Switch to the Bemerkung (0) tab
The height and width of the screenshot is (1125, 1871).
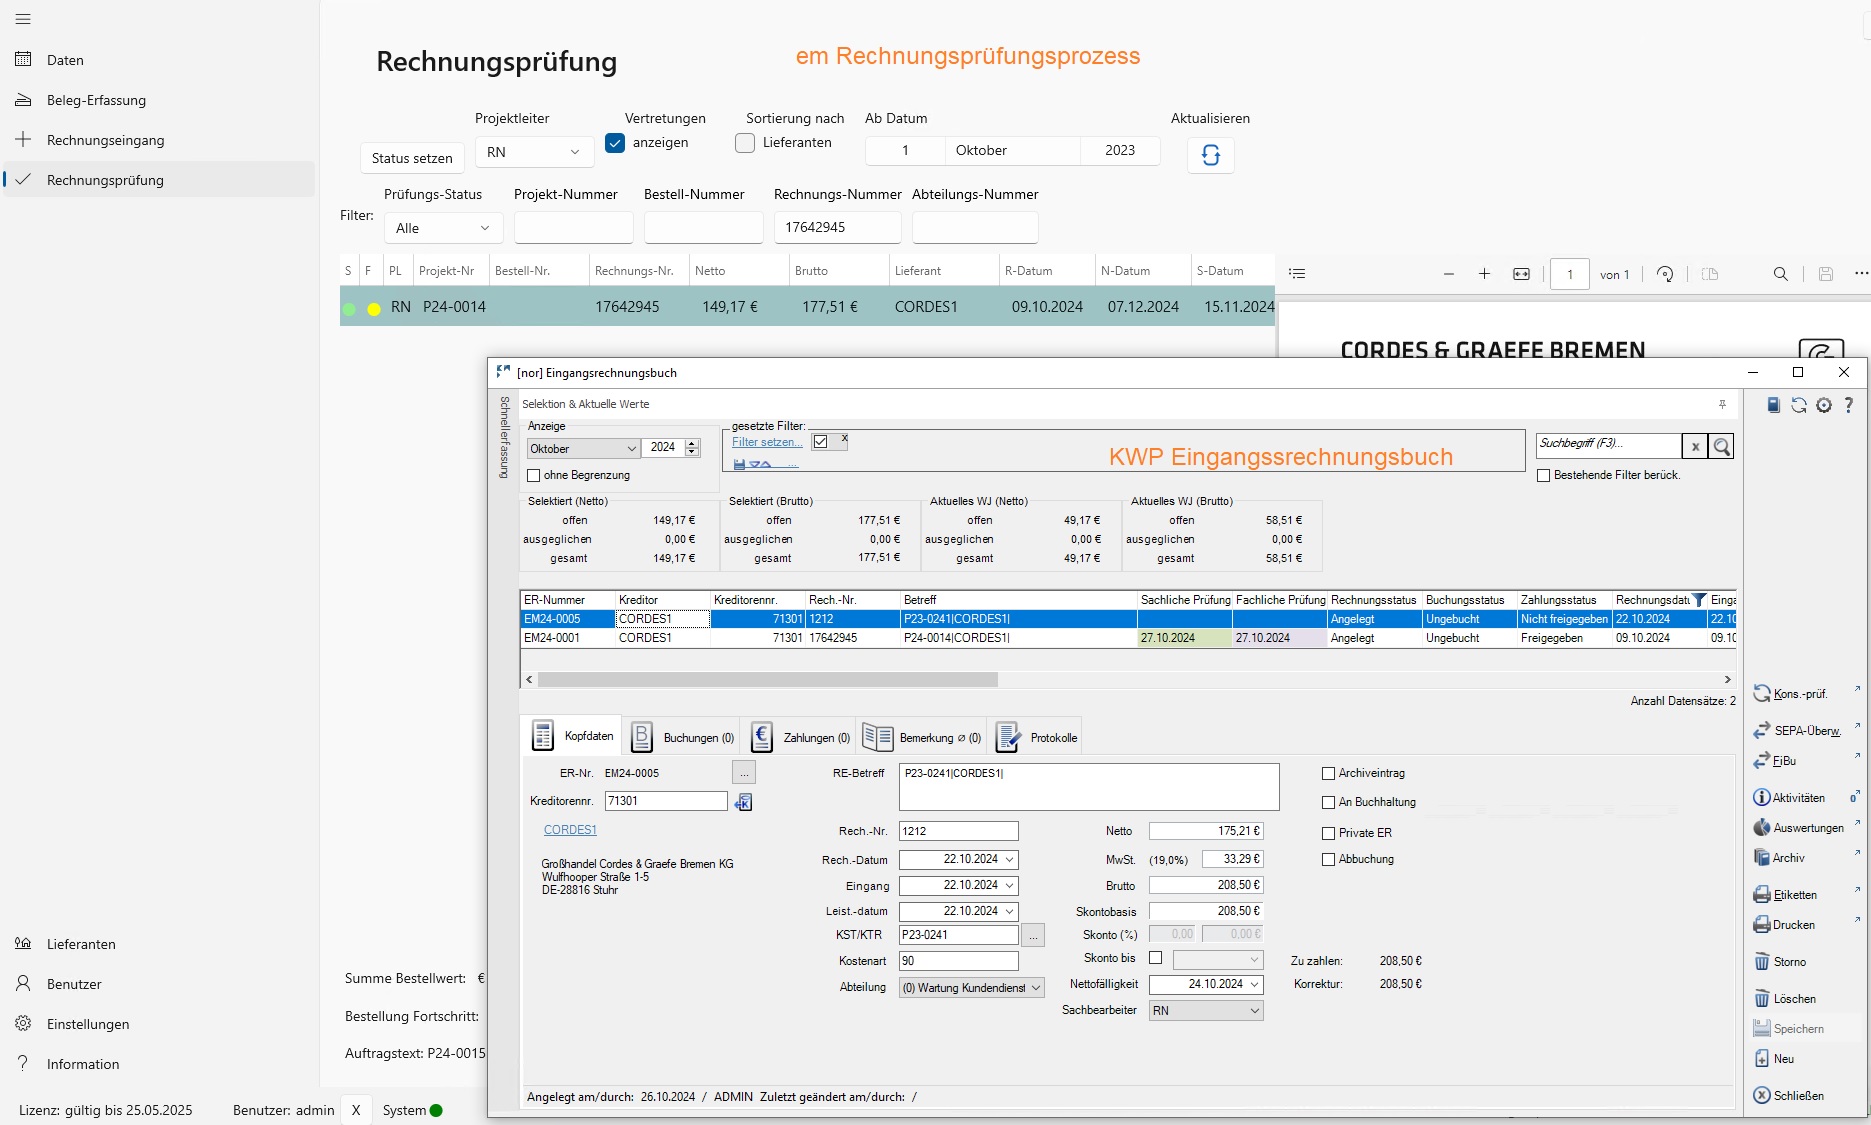pos(921,737)
